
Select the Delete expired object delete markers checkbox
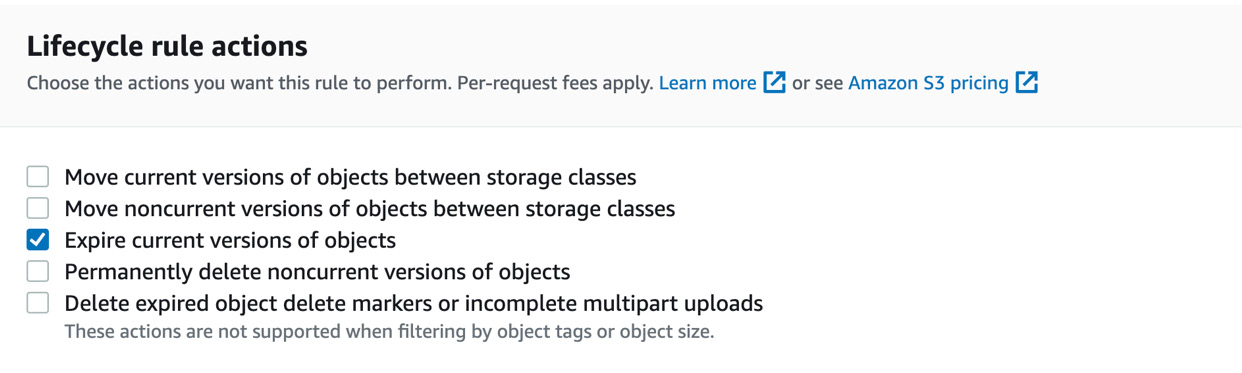(38, 303)
